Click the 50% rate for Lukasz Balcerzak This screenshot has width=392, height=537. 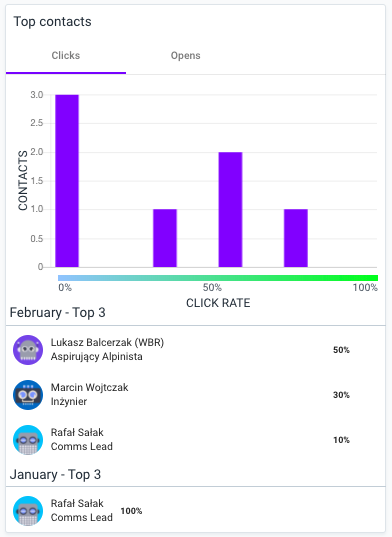point(341,350)
